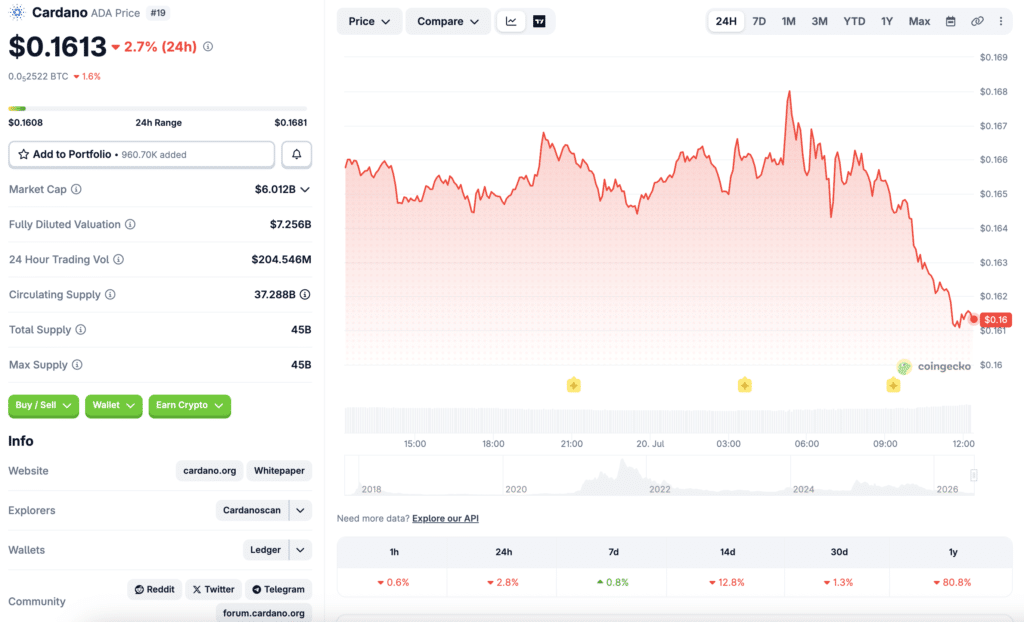Expand the Explorers dropdown arrow
Image resolution: width=1024 pixels, height=622 pixels.
300,510
